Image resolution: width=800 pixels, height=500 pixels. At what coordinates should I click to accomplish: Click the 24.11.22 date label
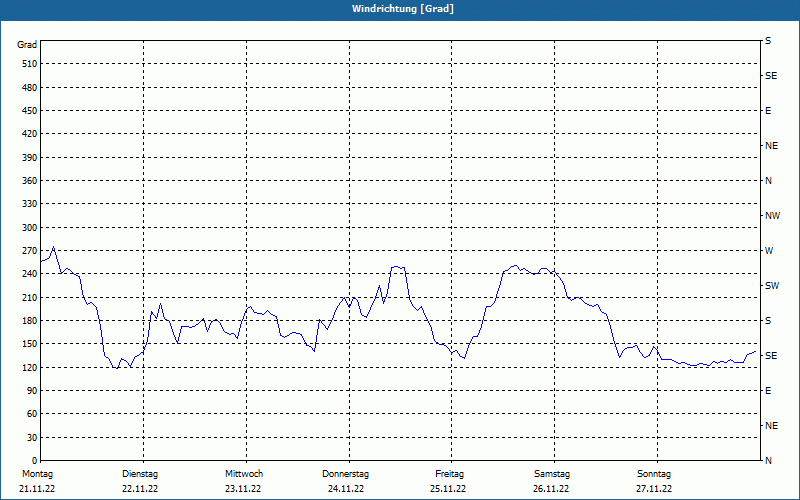(x=346, y=489)
